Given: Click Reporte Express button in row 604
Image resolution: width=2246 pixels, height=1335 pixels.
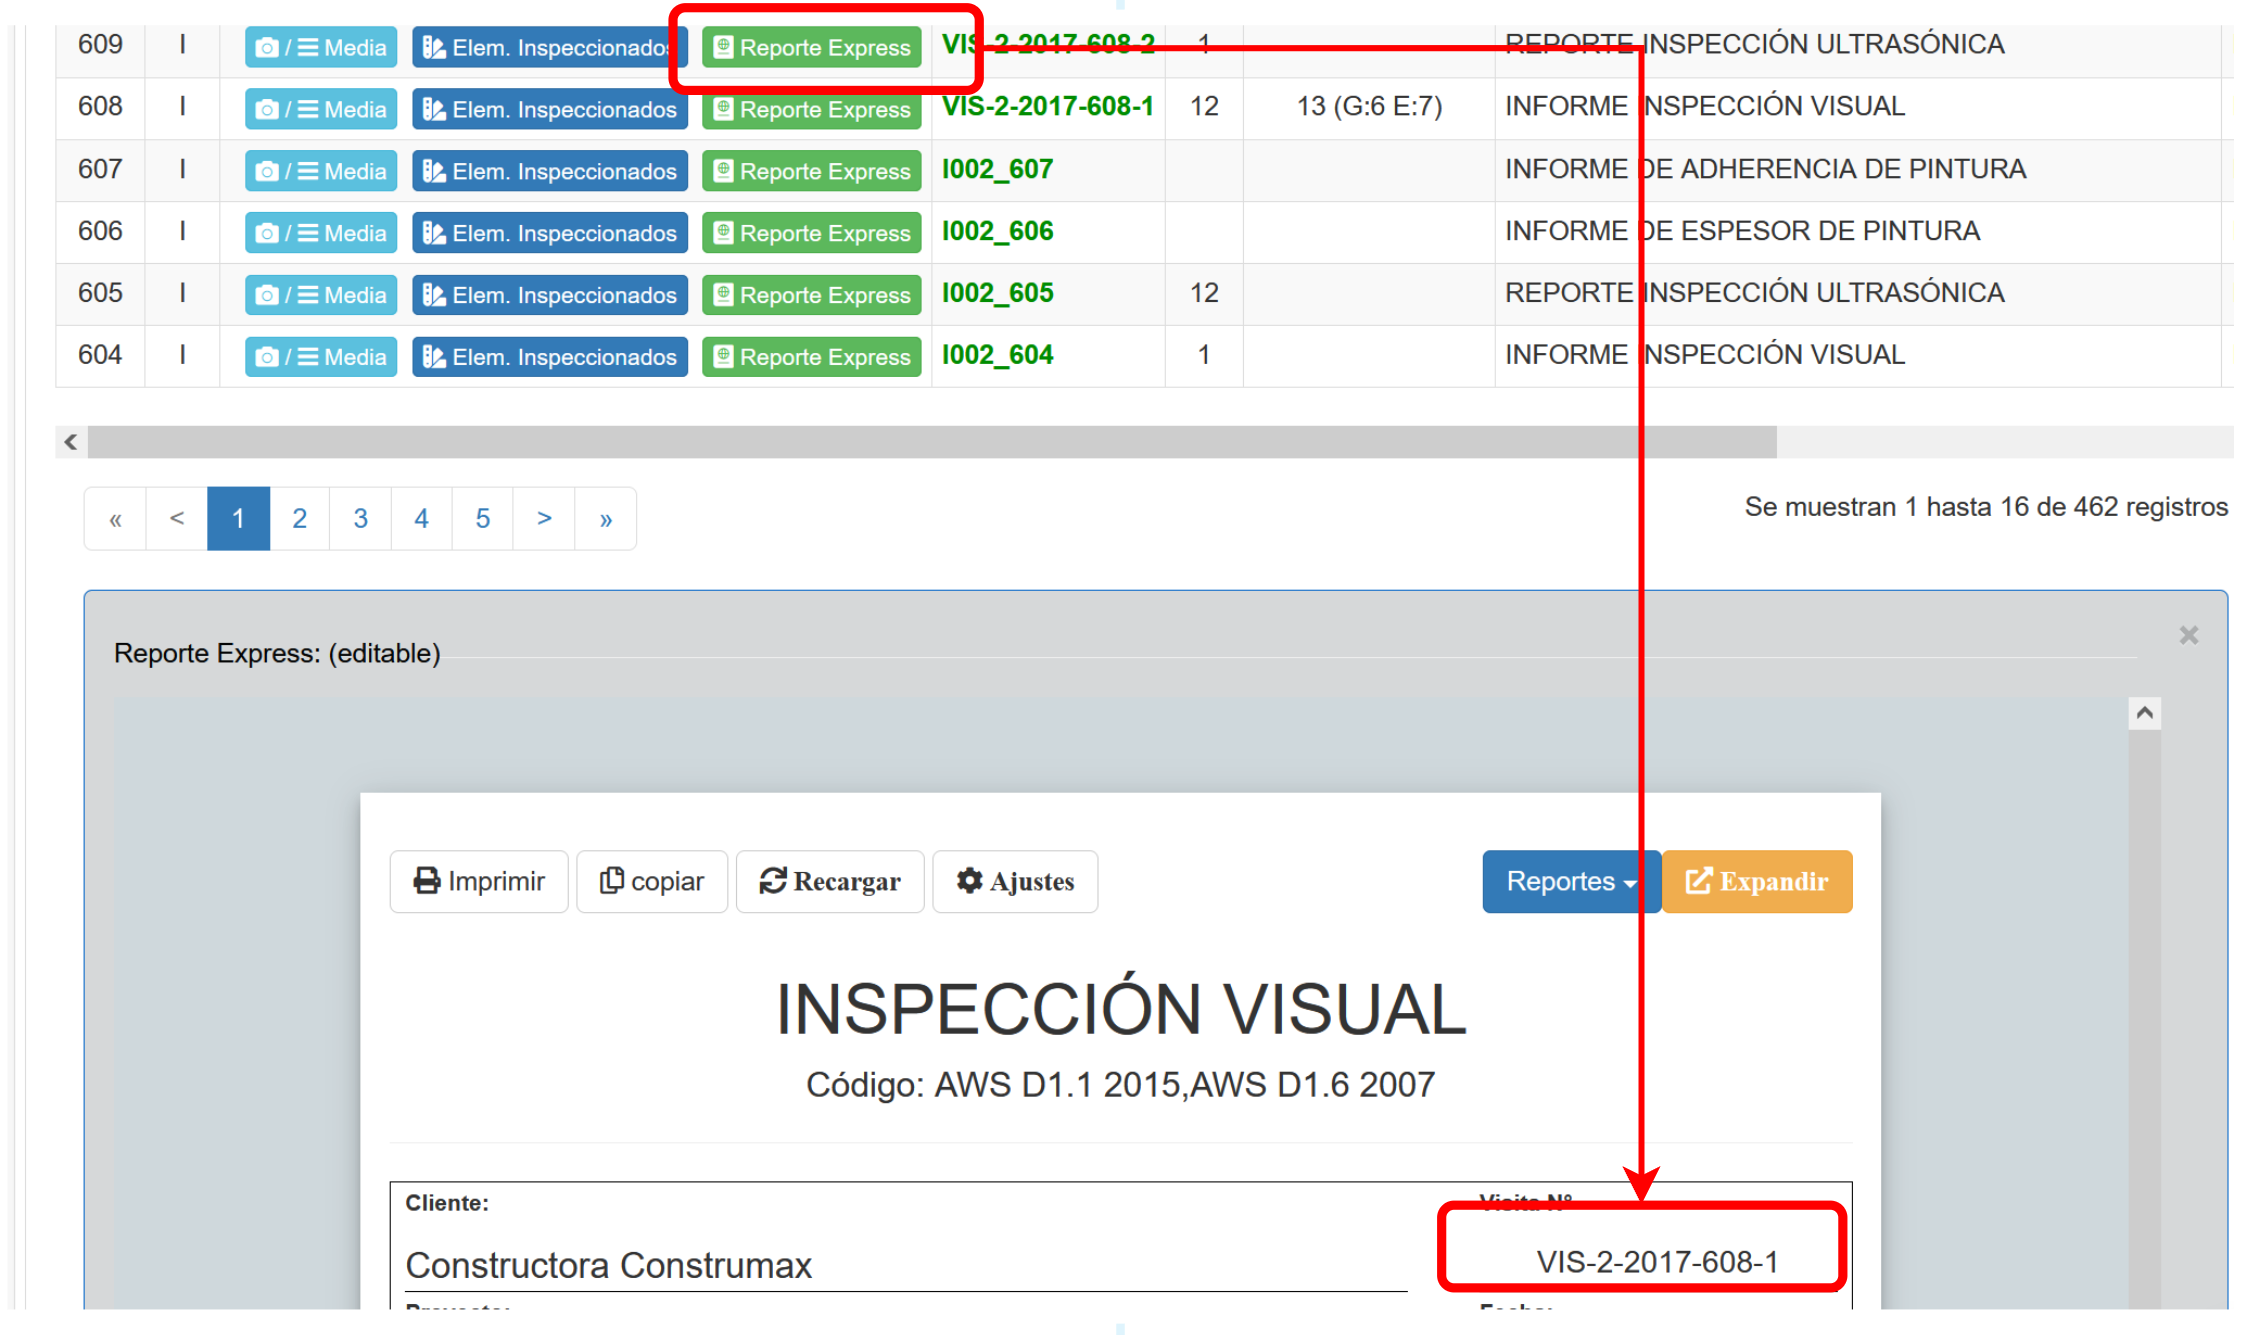Looking at the screenshot, I should [811, 357].
